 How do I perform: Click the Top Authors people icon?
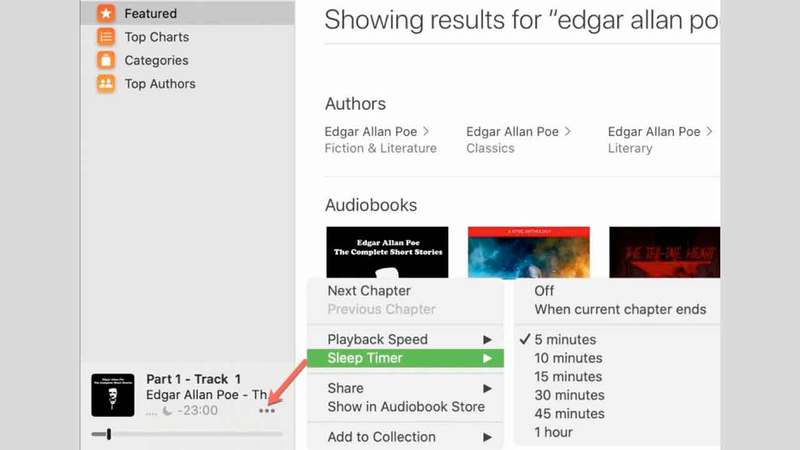coord(105,84)
